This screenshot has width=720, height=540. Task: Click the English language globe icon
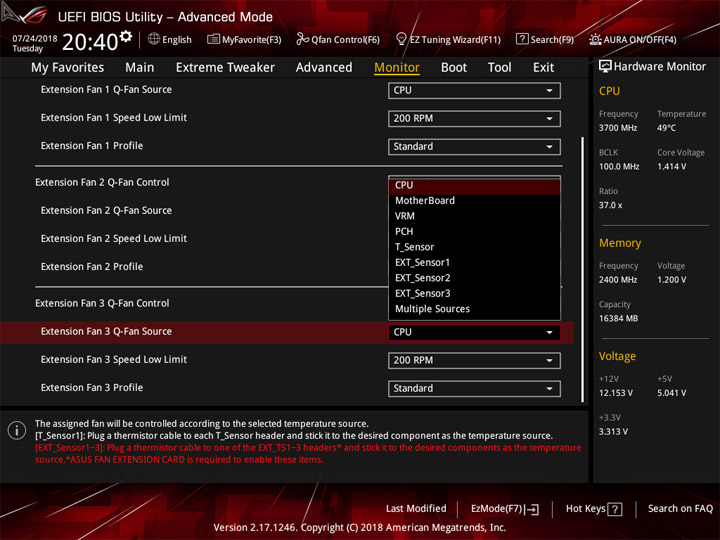154,39
